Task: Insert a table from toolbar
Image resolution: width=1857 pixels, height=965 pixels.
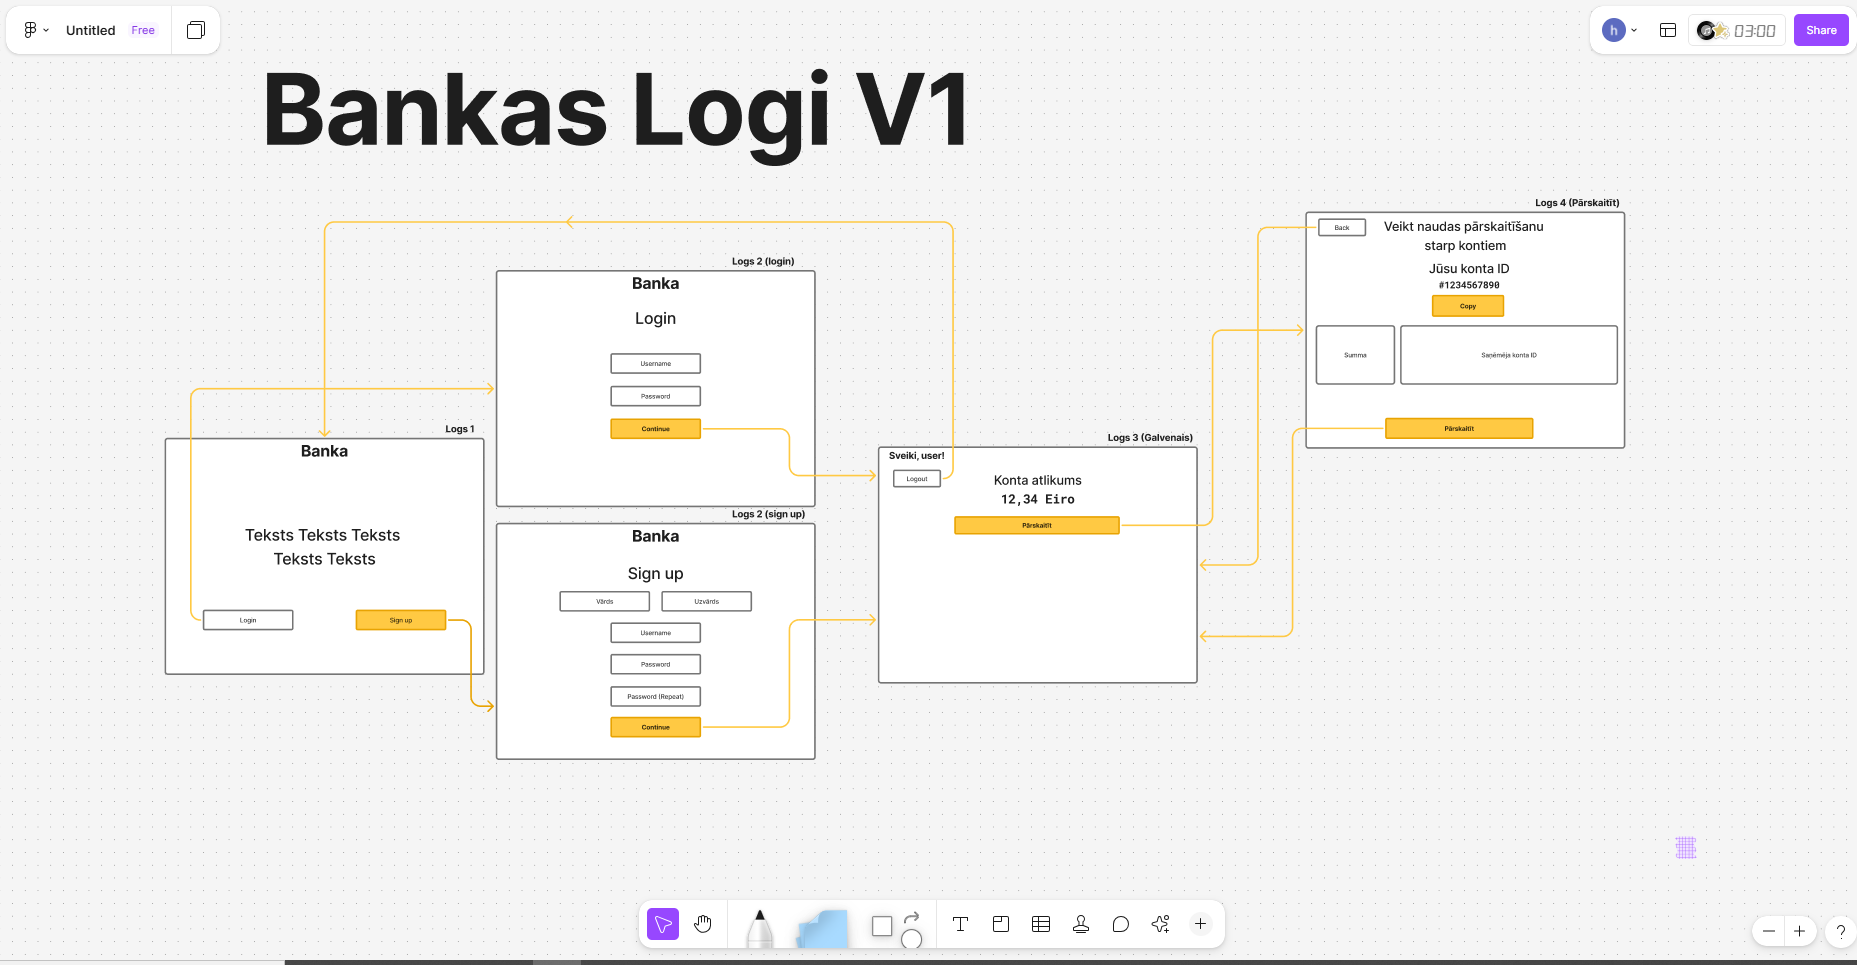Action: [1041, 924]
